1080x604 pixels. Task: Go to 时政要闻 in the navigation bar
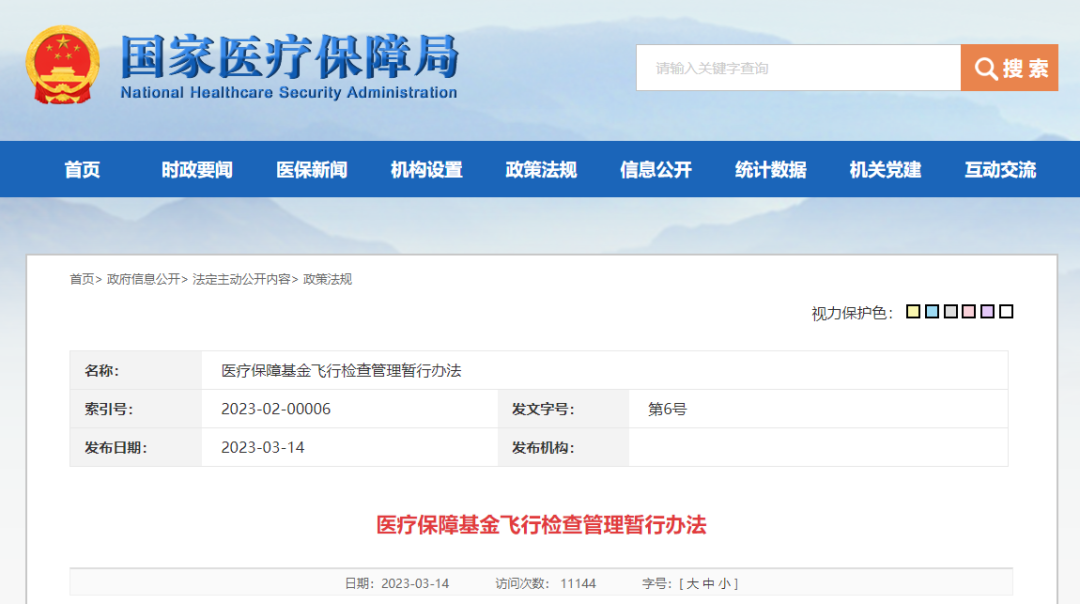[197, 170]
